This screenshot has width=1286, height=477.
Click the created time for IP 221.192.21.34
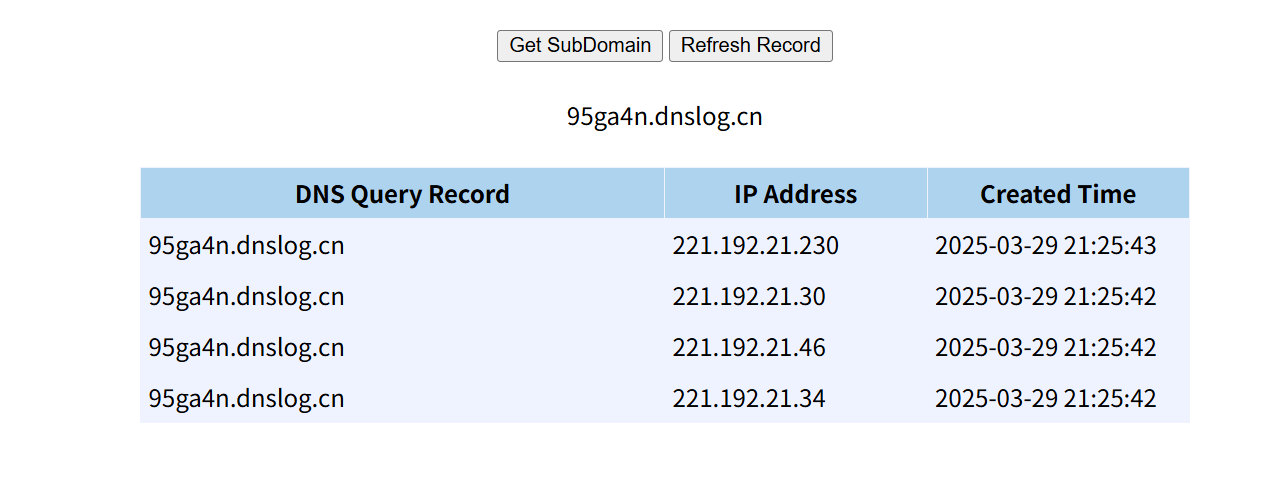(x=1046, y=399)
